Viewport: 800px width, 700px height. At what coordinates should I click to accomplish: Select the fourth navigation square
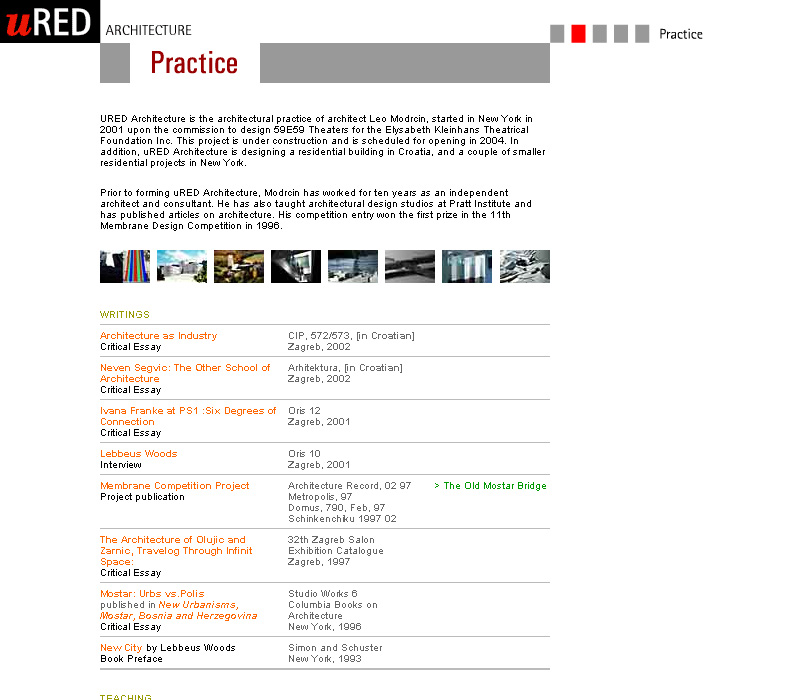[x=621, y=34]
